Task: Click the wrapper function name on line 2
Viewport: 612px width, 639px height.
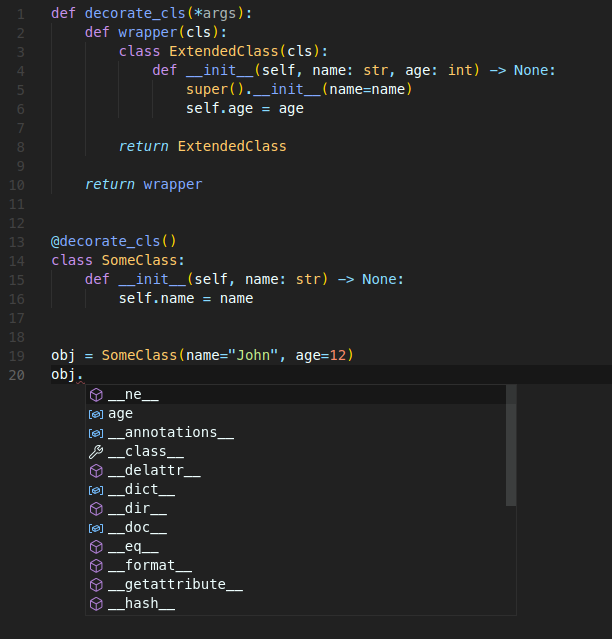Action: [x=147, y=33]
